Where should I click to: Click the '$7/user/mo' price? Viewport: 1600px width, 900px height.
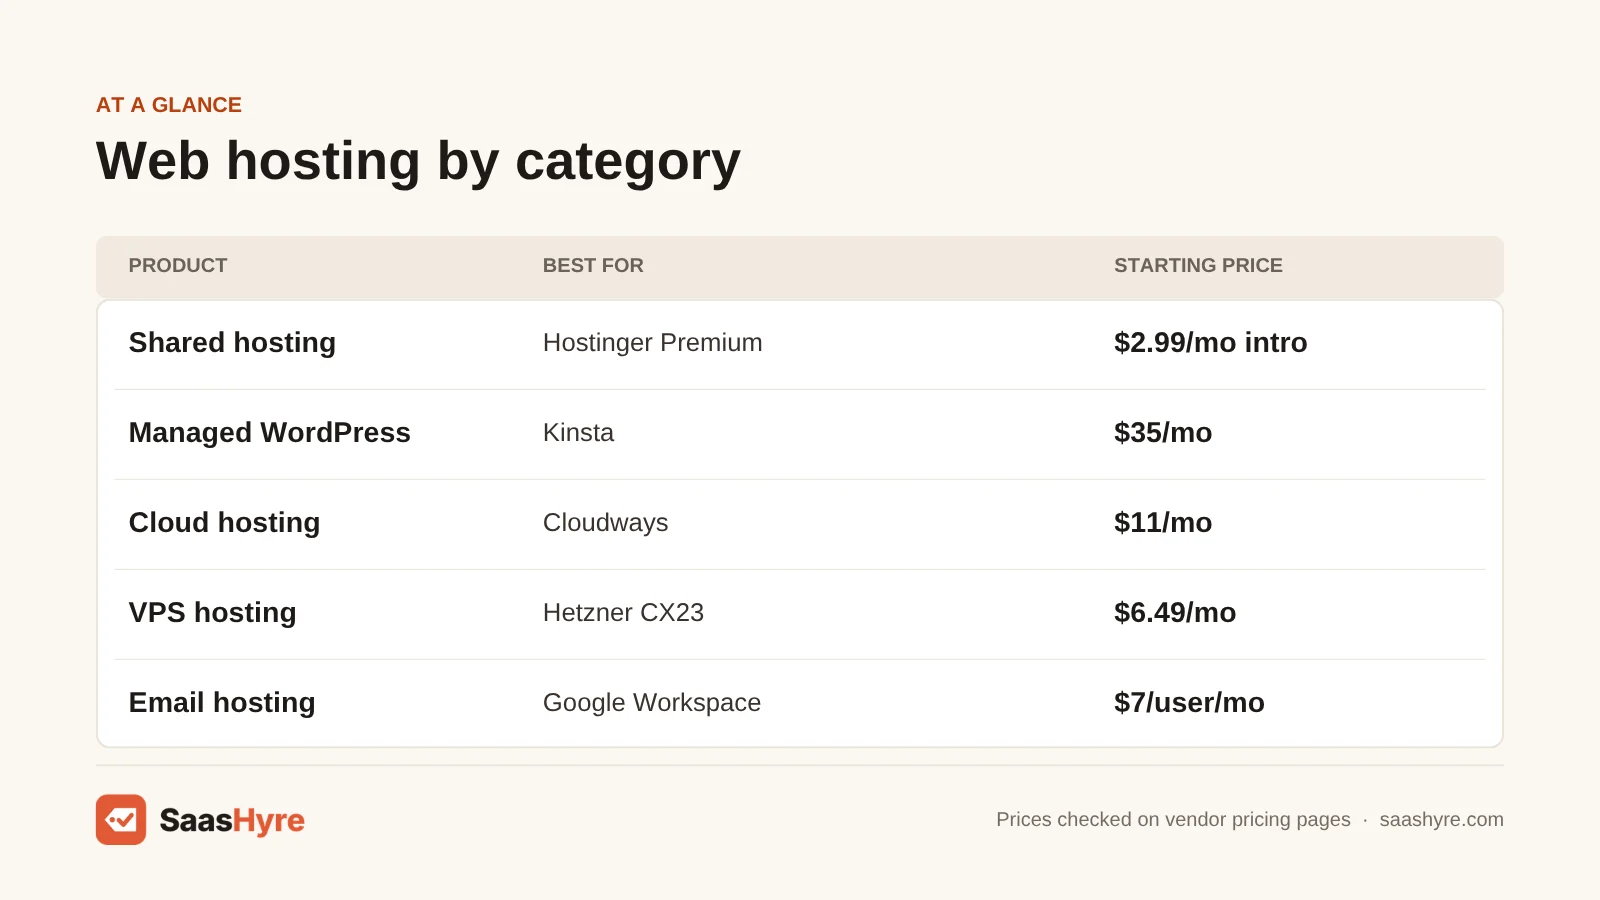tap(1189, 702)
